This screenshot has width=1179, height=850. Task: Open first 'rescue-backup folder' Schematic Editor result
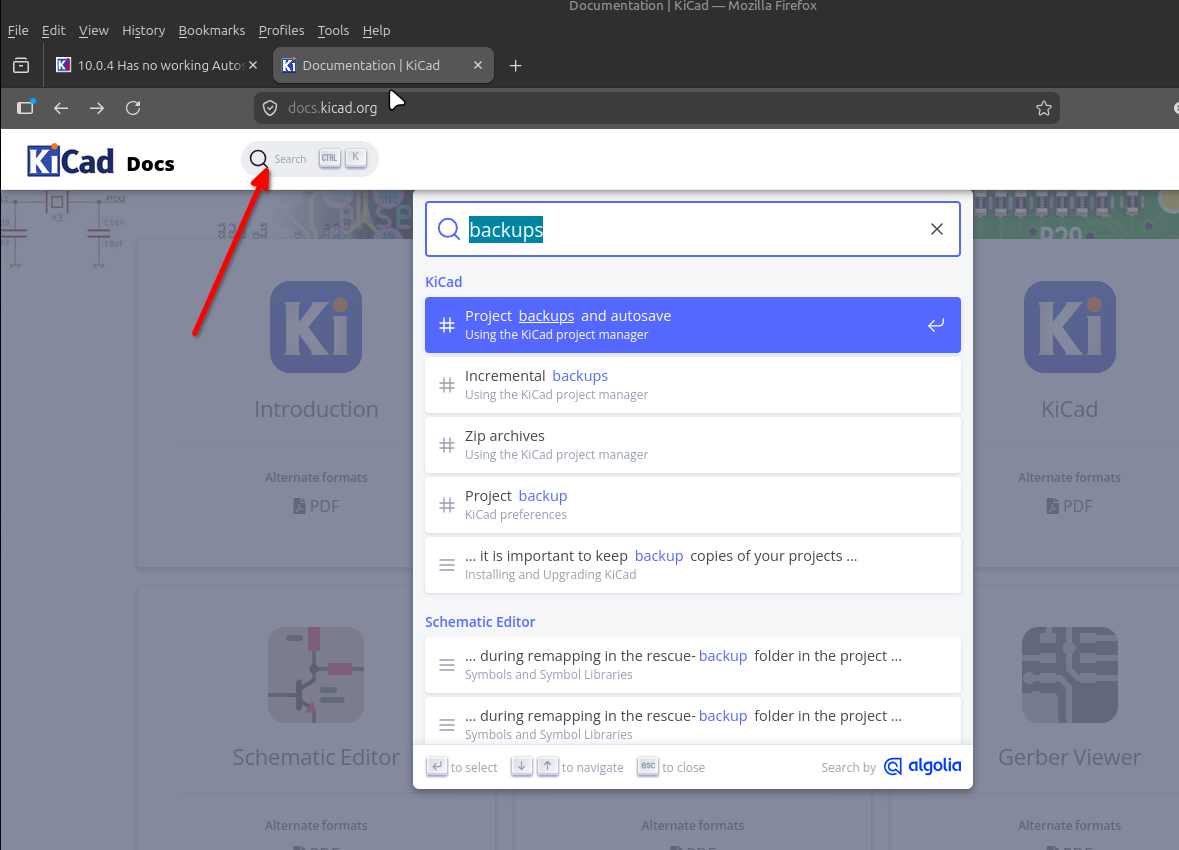(693, 665)
